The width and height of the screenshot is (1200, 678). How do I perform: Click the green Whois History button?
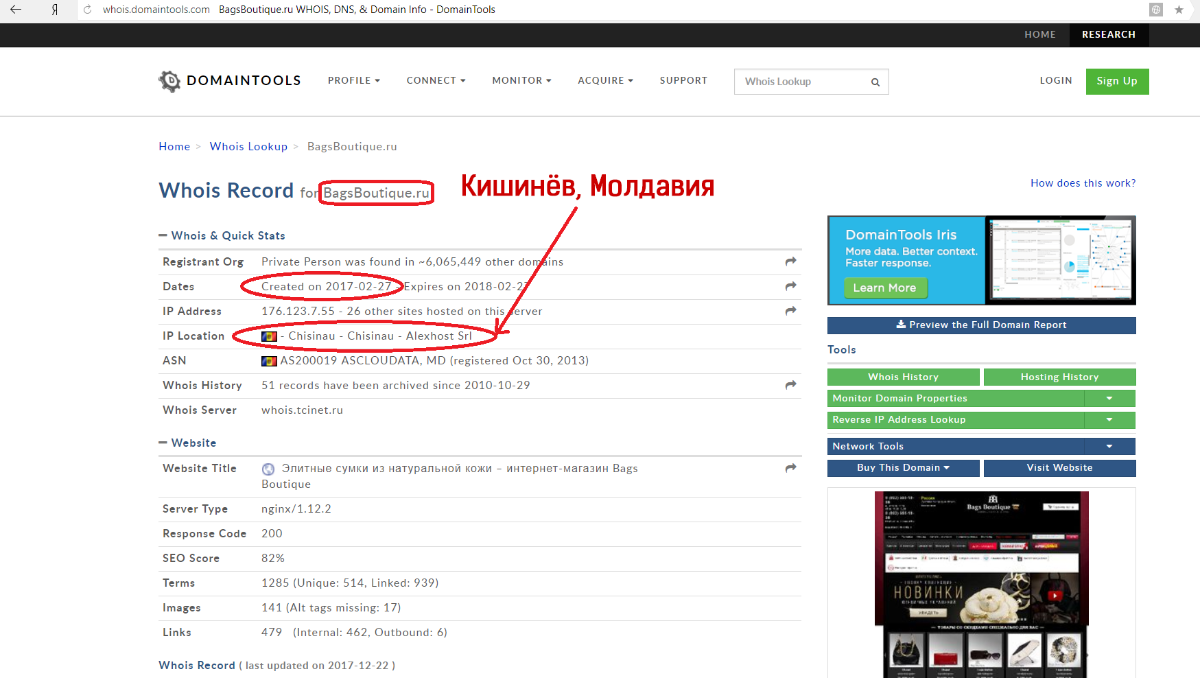(x=903, y=377)
